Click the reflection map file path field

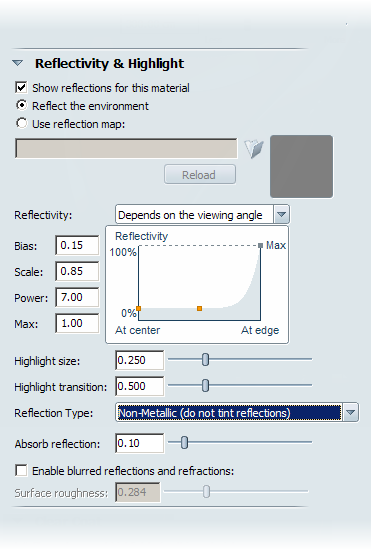[126, 148]
